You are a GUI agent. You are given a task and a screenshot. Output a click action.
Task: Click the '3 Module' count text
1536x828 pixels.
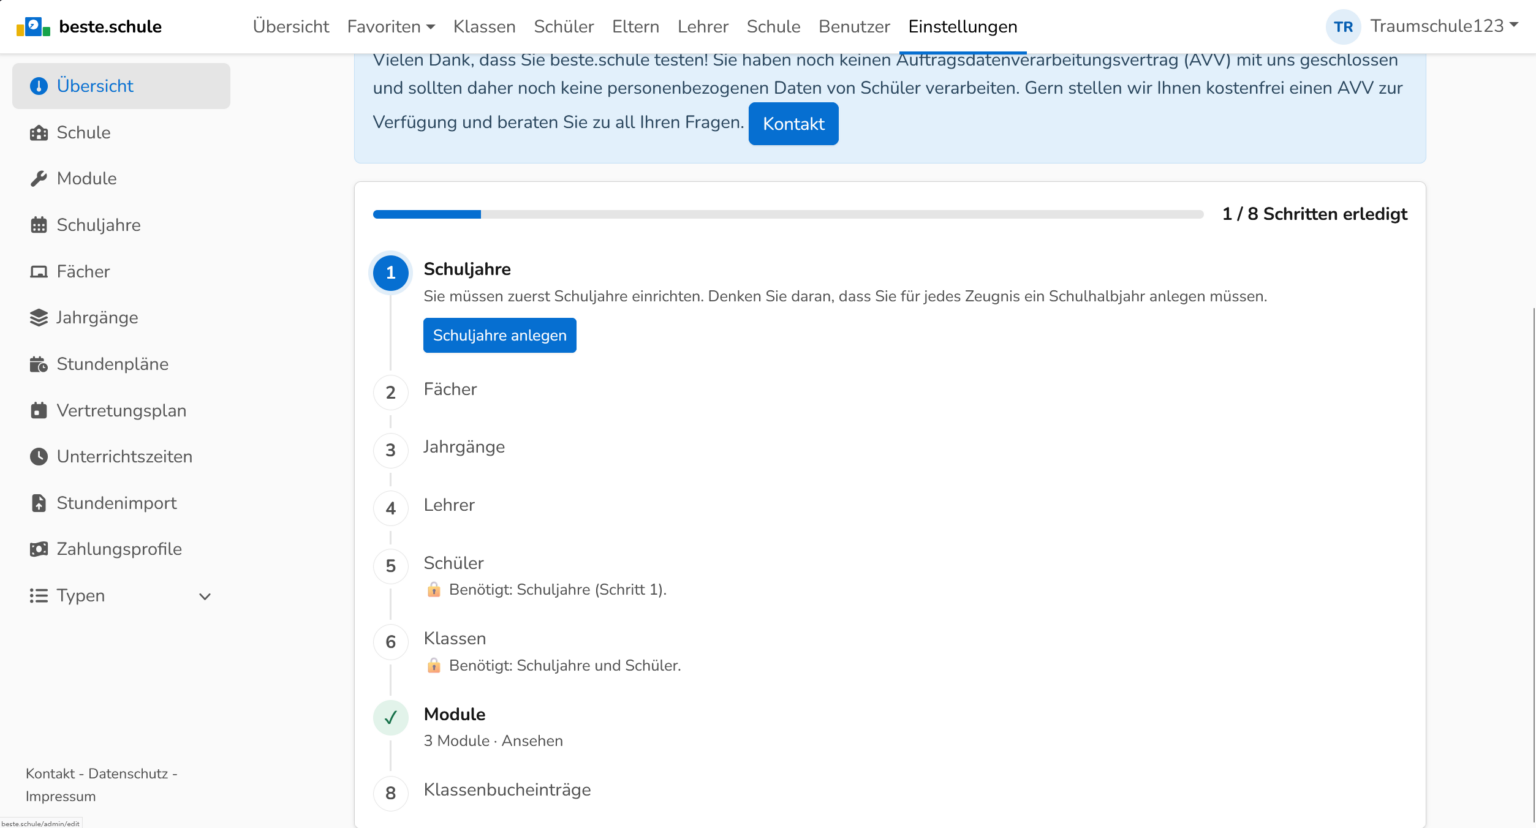tap(457, 741)
